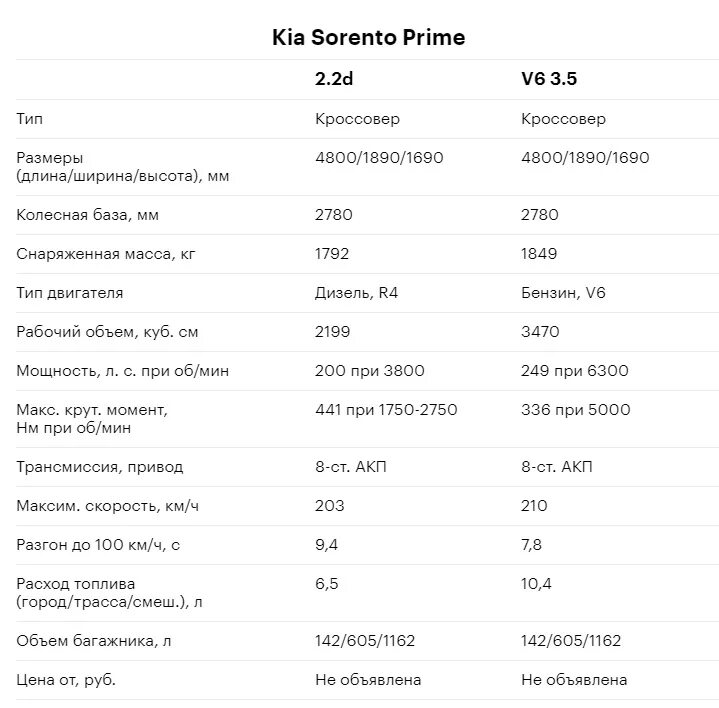Viewport: 719px width, 708px height.
Task: Click the Kia Sorento Prime table title
Action: (368, 37)
